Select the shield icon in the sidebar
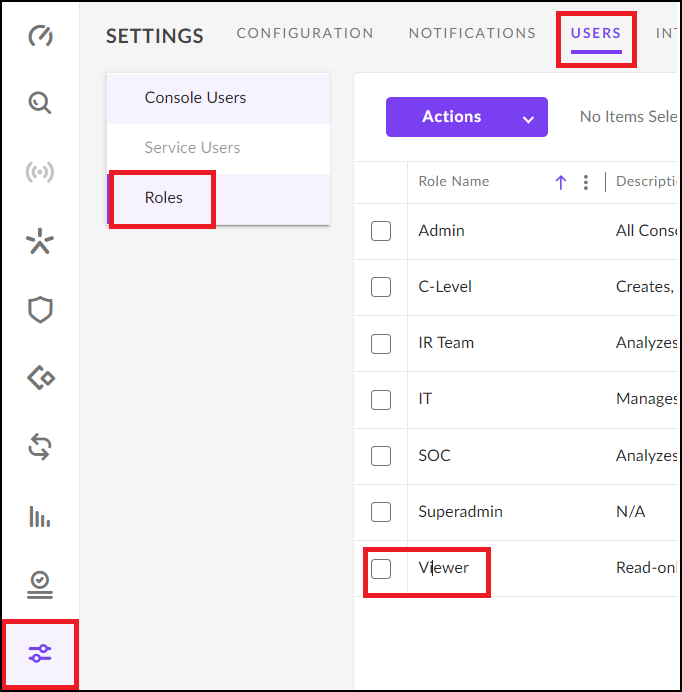 (40, 310)
